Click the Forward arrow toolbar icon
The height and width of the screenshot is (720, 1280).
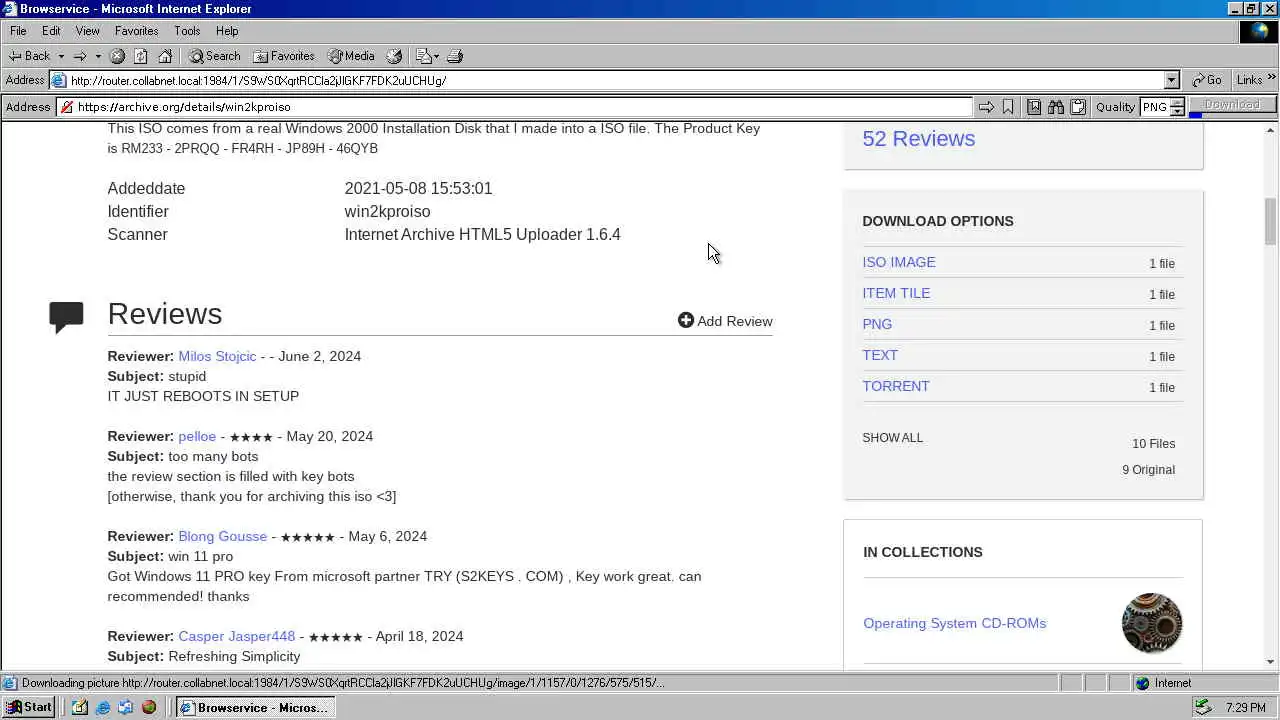(x=80, y=56)
